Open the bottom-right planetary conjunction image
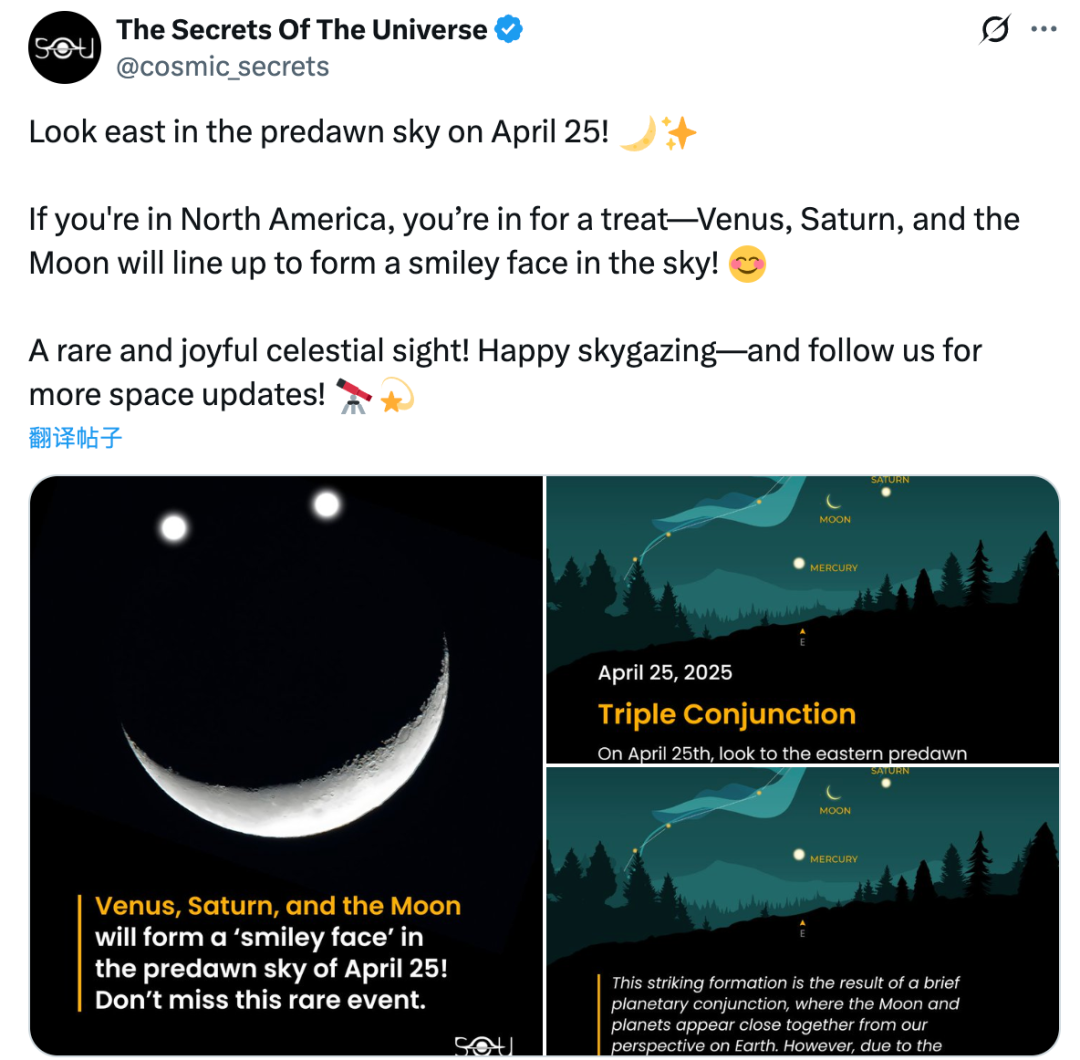This screenshot has width=1080, height=1060. point(802,911)
